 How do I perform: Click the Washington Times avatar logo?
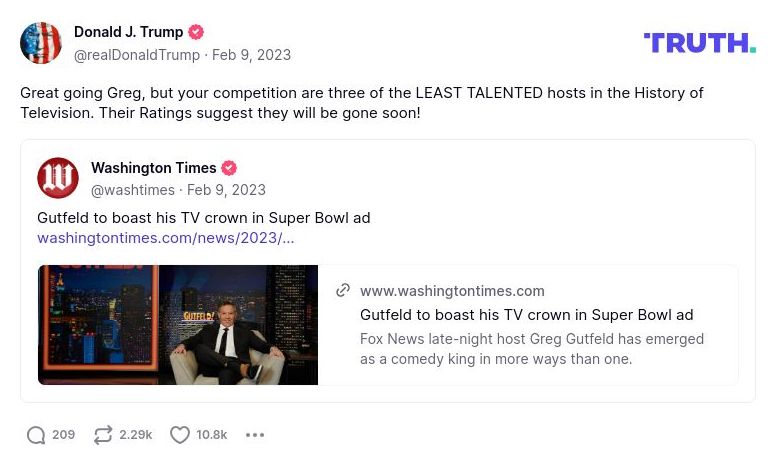tap(58, 178)
